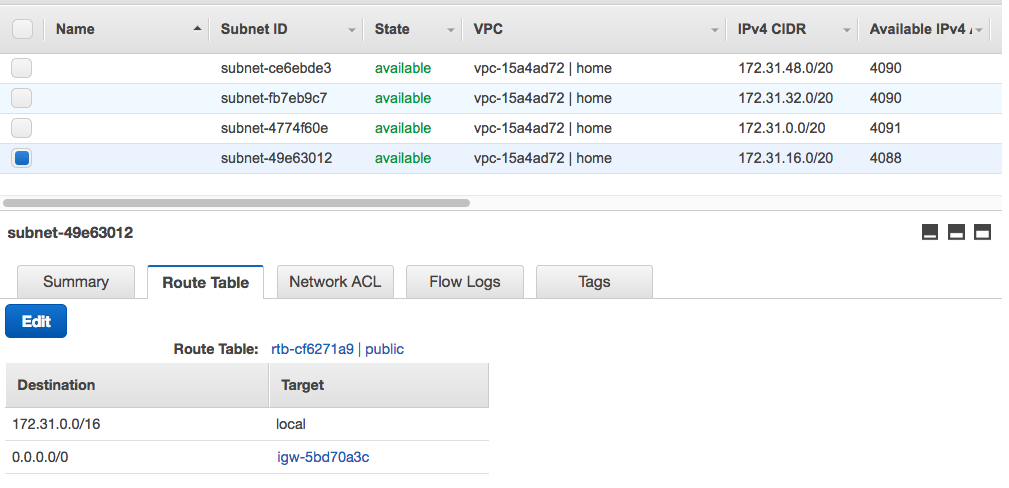Viewport: 1009px width, 488px height.
Task: Open route table link rtb-cf6271a9
Action: click(312, 349)
